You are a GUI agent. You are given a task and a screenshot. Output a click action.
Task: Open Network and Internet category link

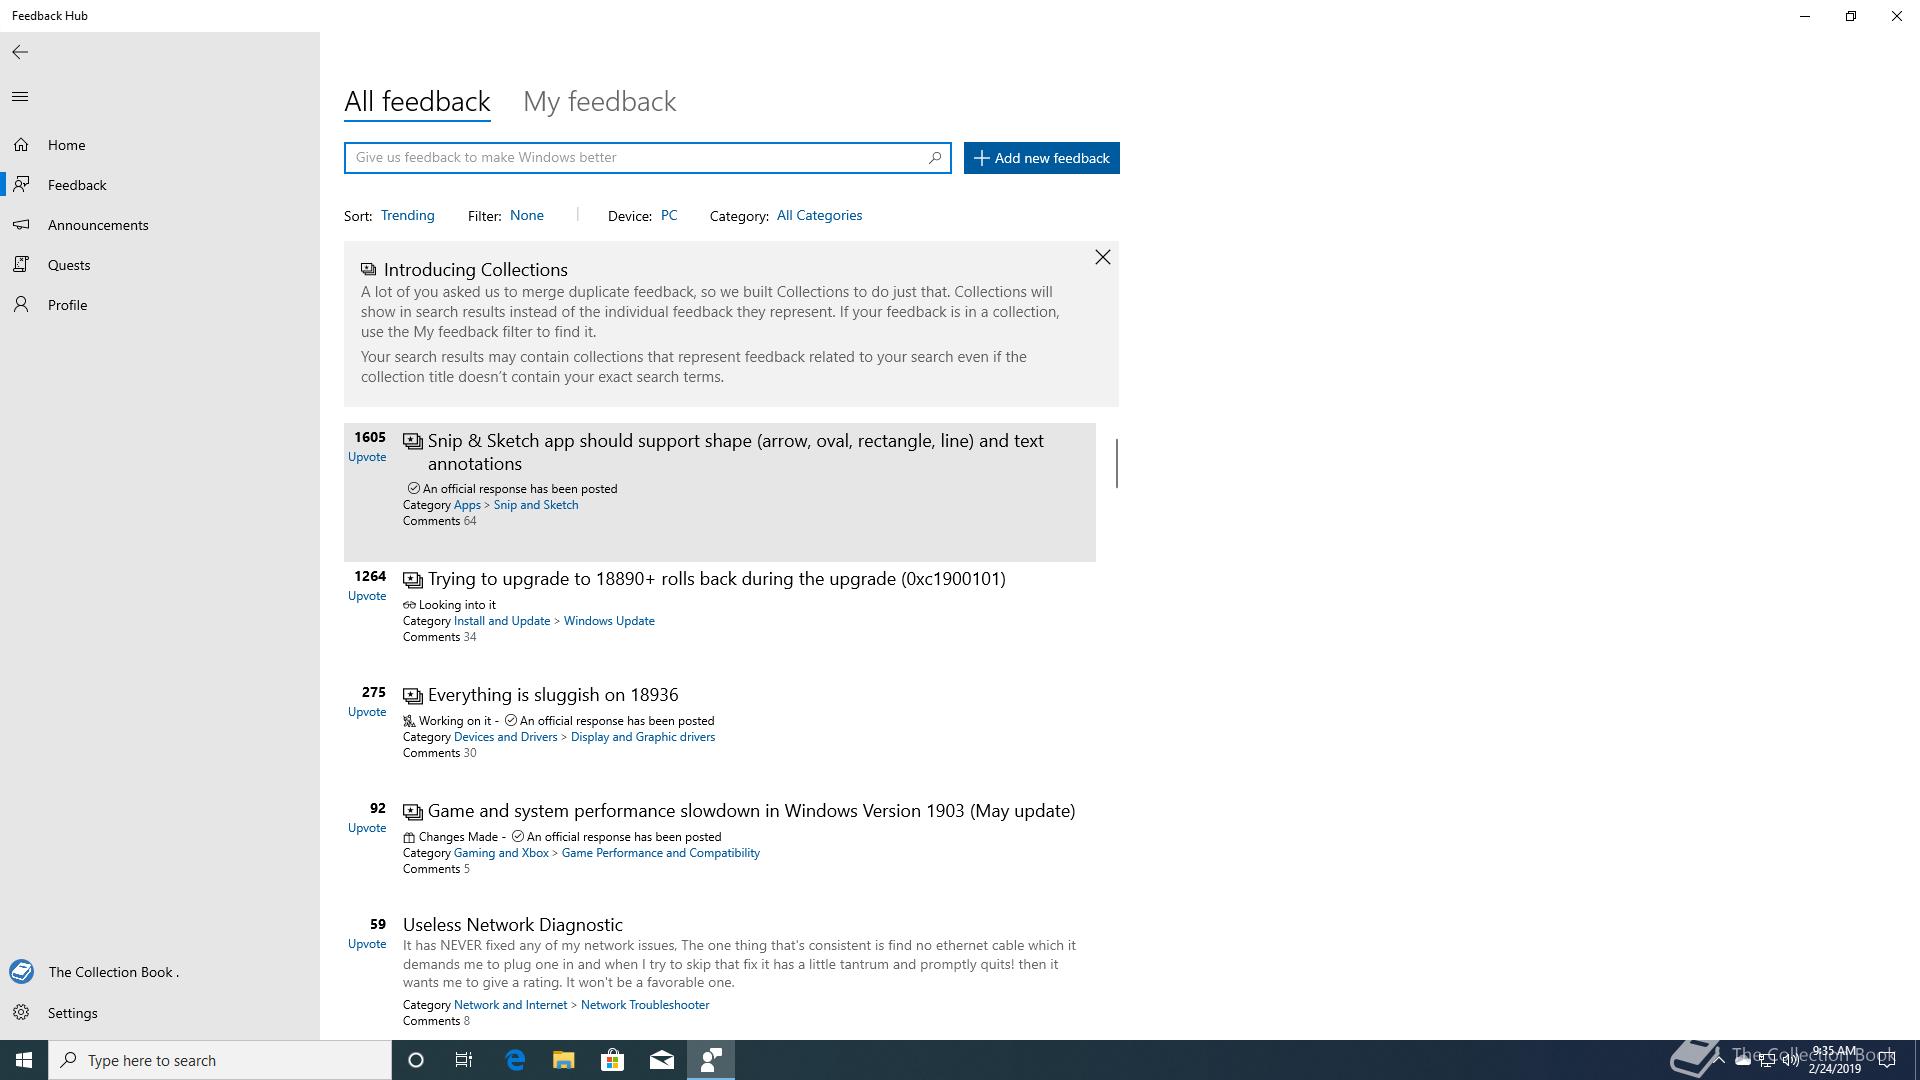point(510,1005)
